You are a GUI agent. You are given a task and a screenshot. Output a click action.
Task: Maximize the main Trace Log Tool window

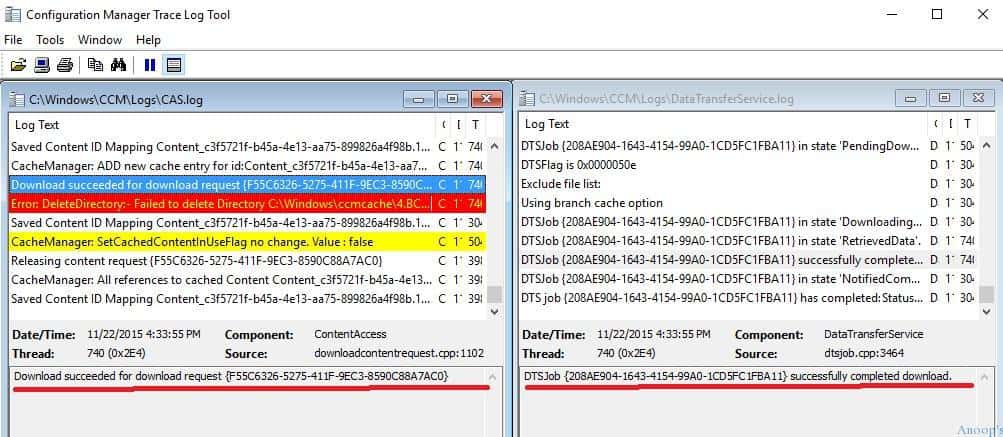pyautogui.click(x=937, y=14)
